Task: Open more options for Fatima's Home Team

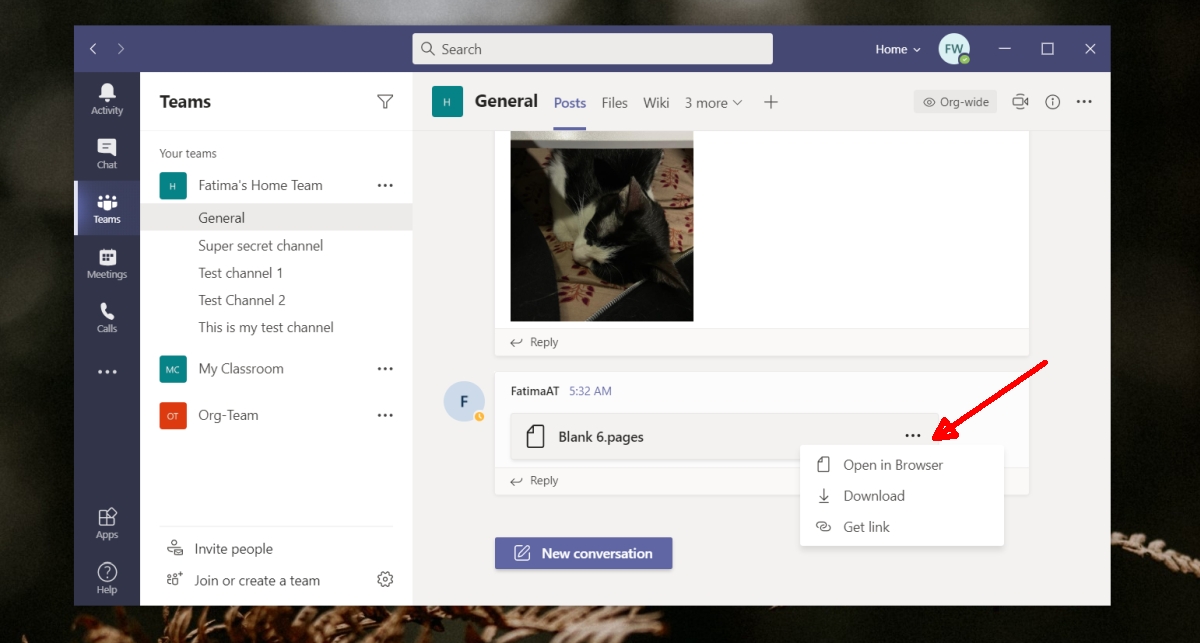Action: 385,185
